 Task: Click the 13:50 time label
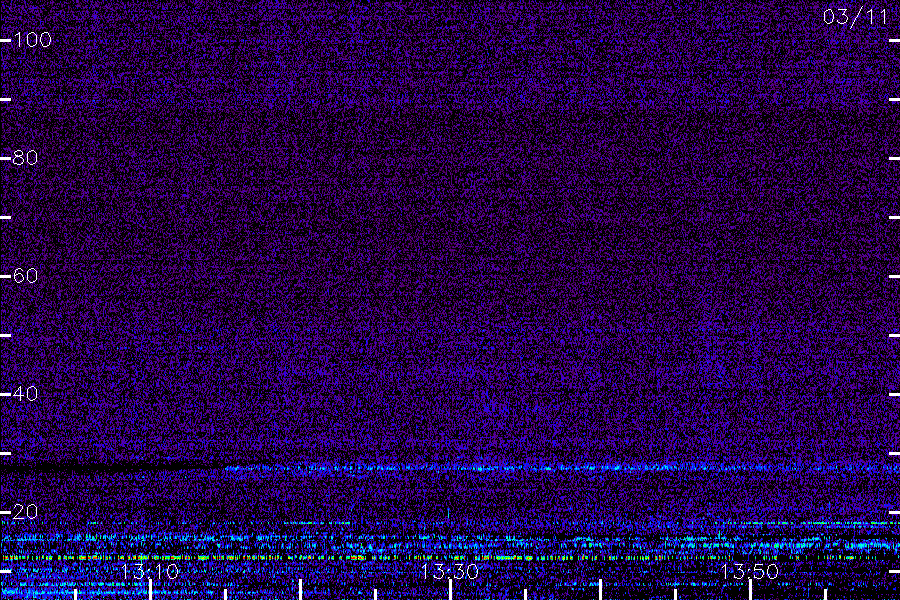click(x=750, y=571)
